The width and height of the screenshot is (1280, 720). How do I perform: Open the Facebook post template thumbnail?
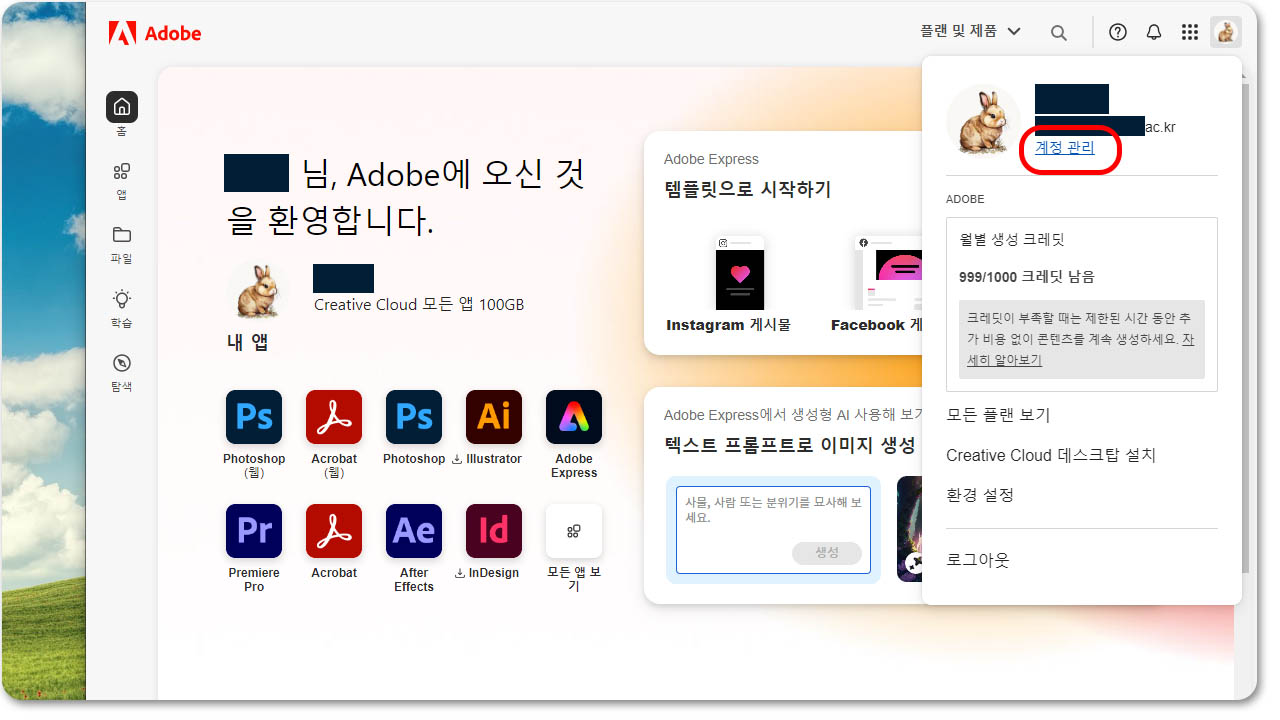click(x=889, y=273)
